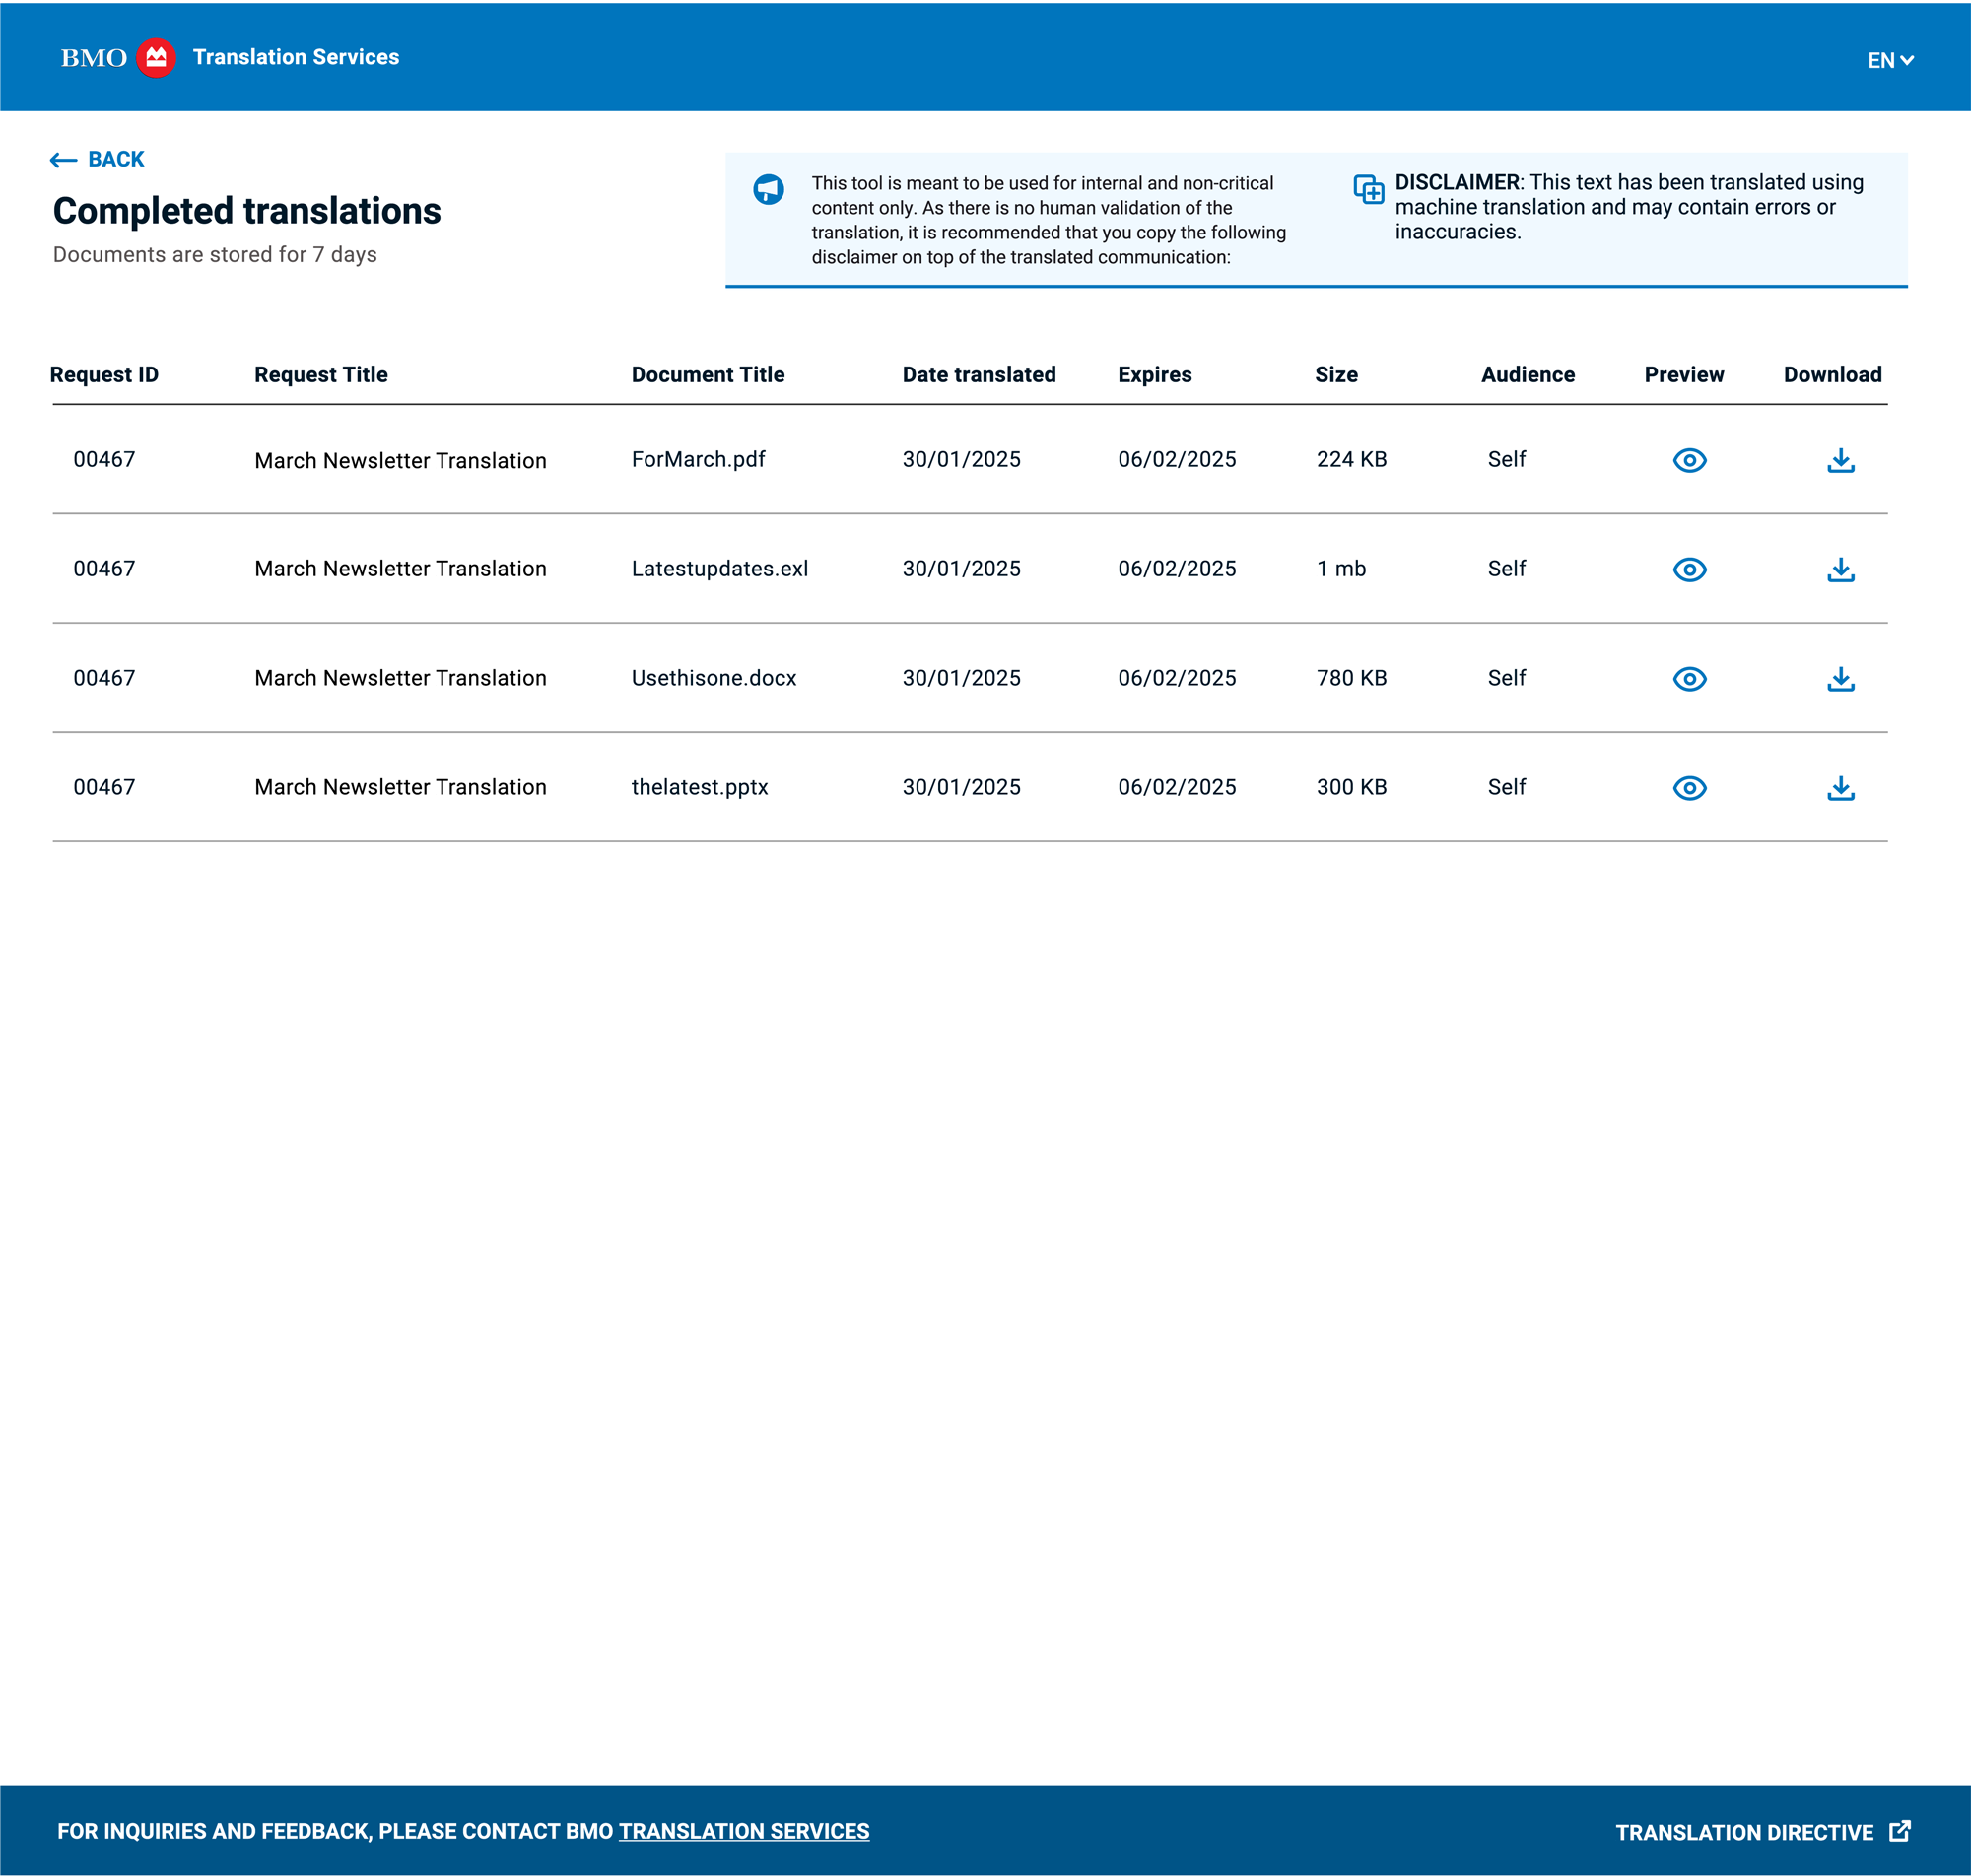Preview the thelatest.pptx document
1971x1876 pixels.
[x=1689, y=788]
